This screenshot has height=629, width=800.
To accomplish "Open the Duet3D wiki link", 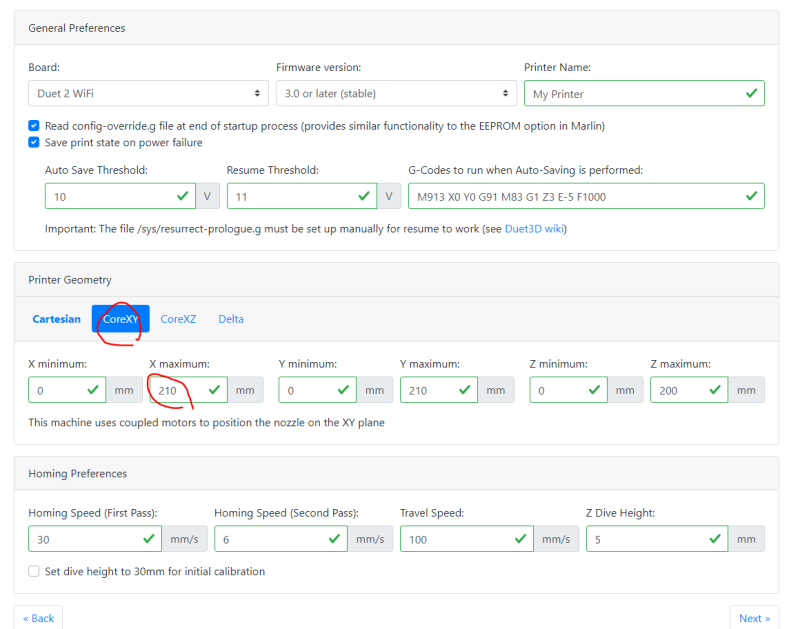I will click(x=534, y=229).
